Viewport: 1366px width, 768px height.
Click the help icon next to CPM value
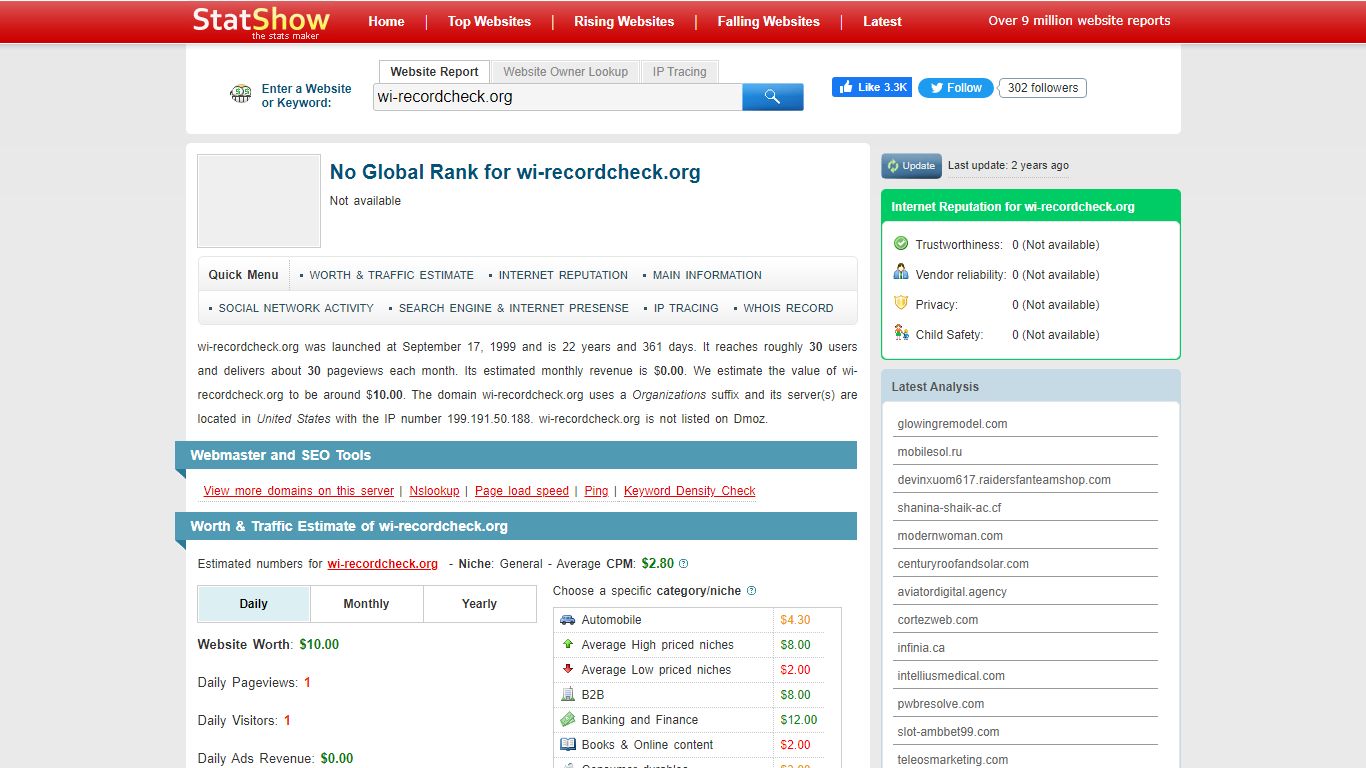pos(683,564)
